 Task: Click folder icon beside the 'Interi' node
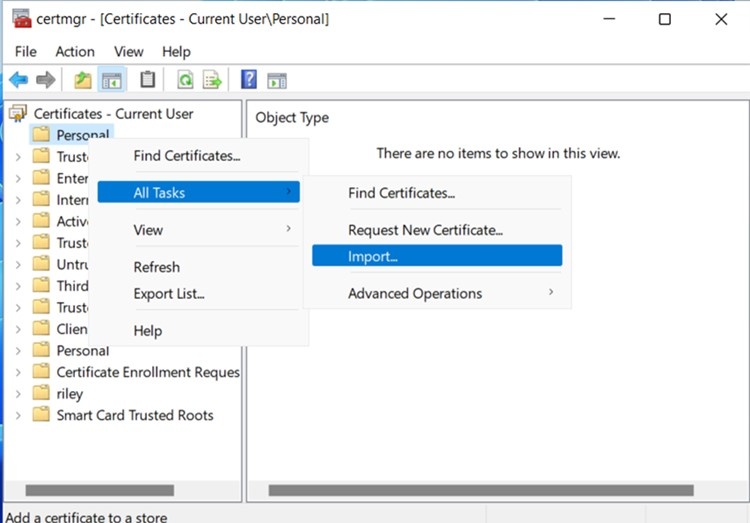point(41,199)
